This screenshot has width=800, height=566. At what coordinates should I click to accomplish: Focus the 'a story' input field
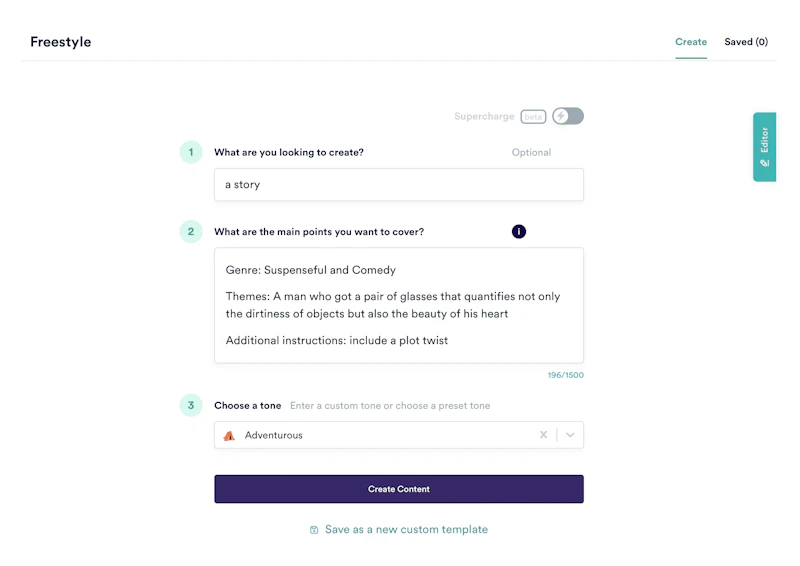click(398, 184)
